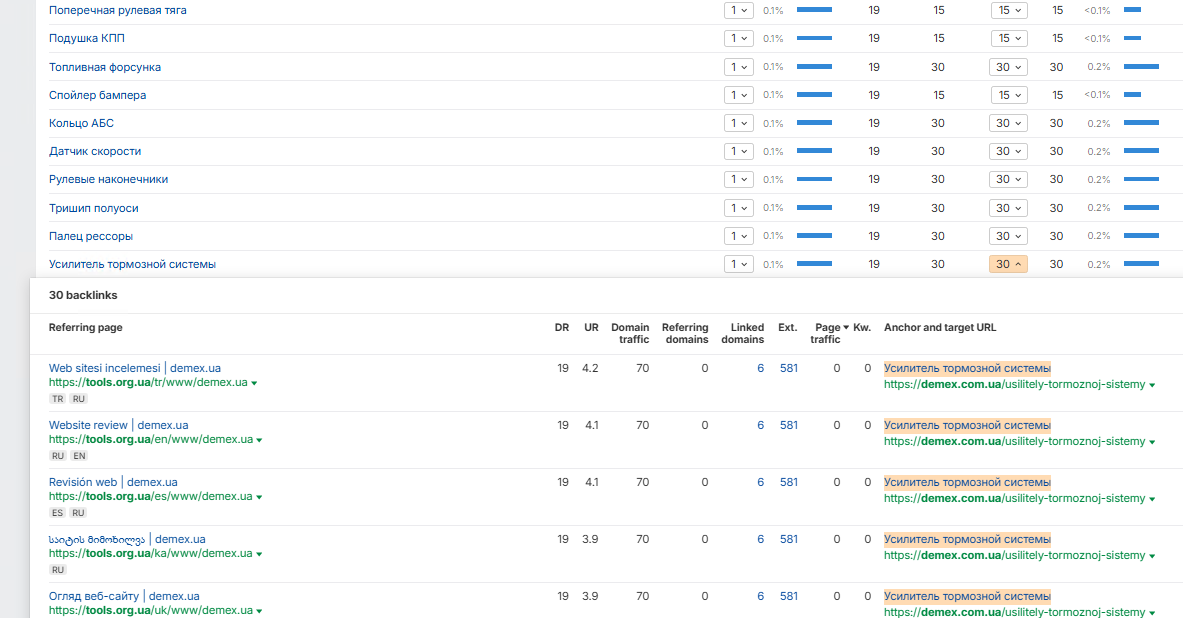Expand the '1' referring domains dropdown for Кольцо АБС
1183x618 pixels.
(739, 123)
